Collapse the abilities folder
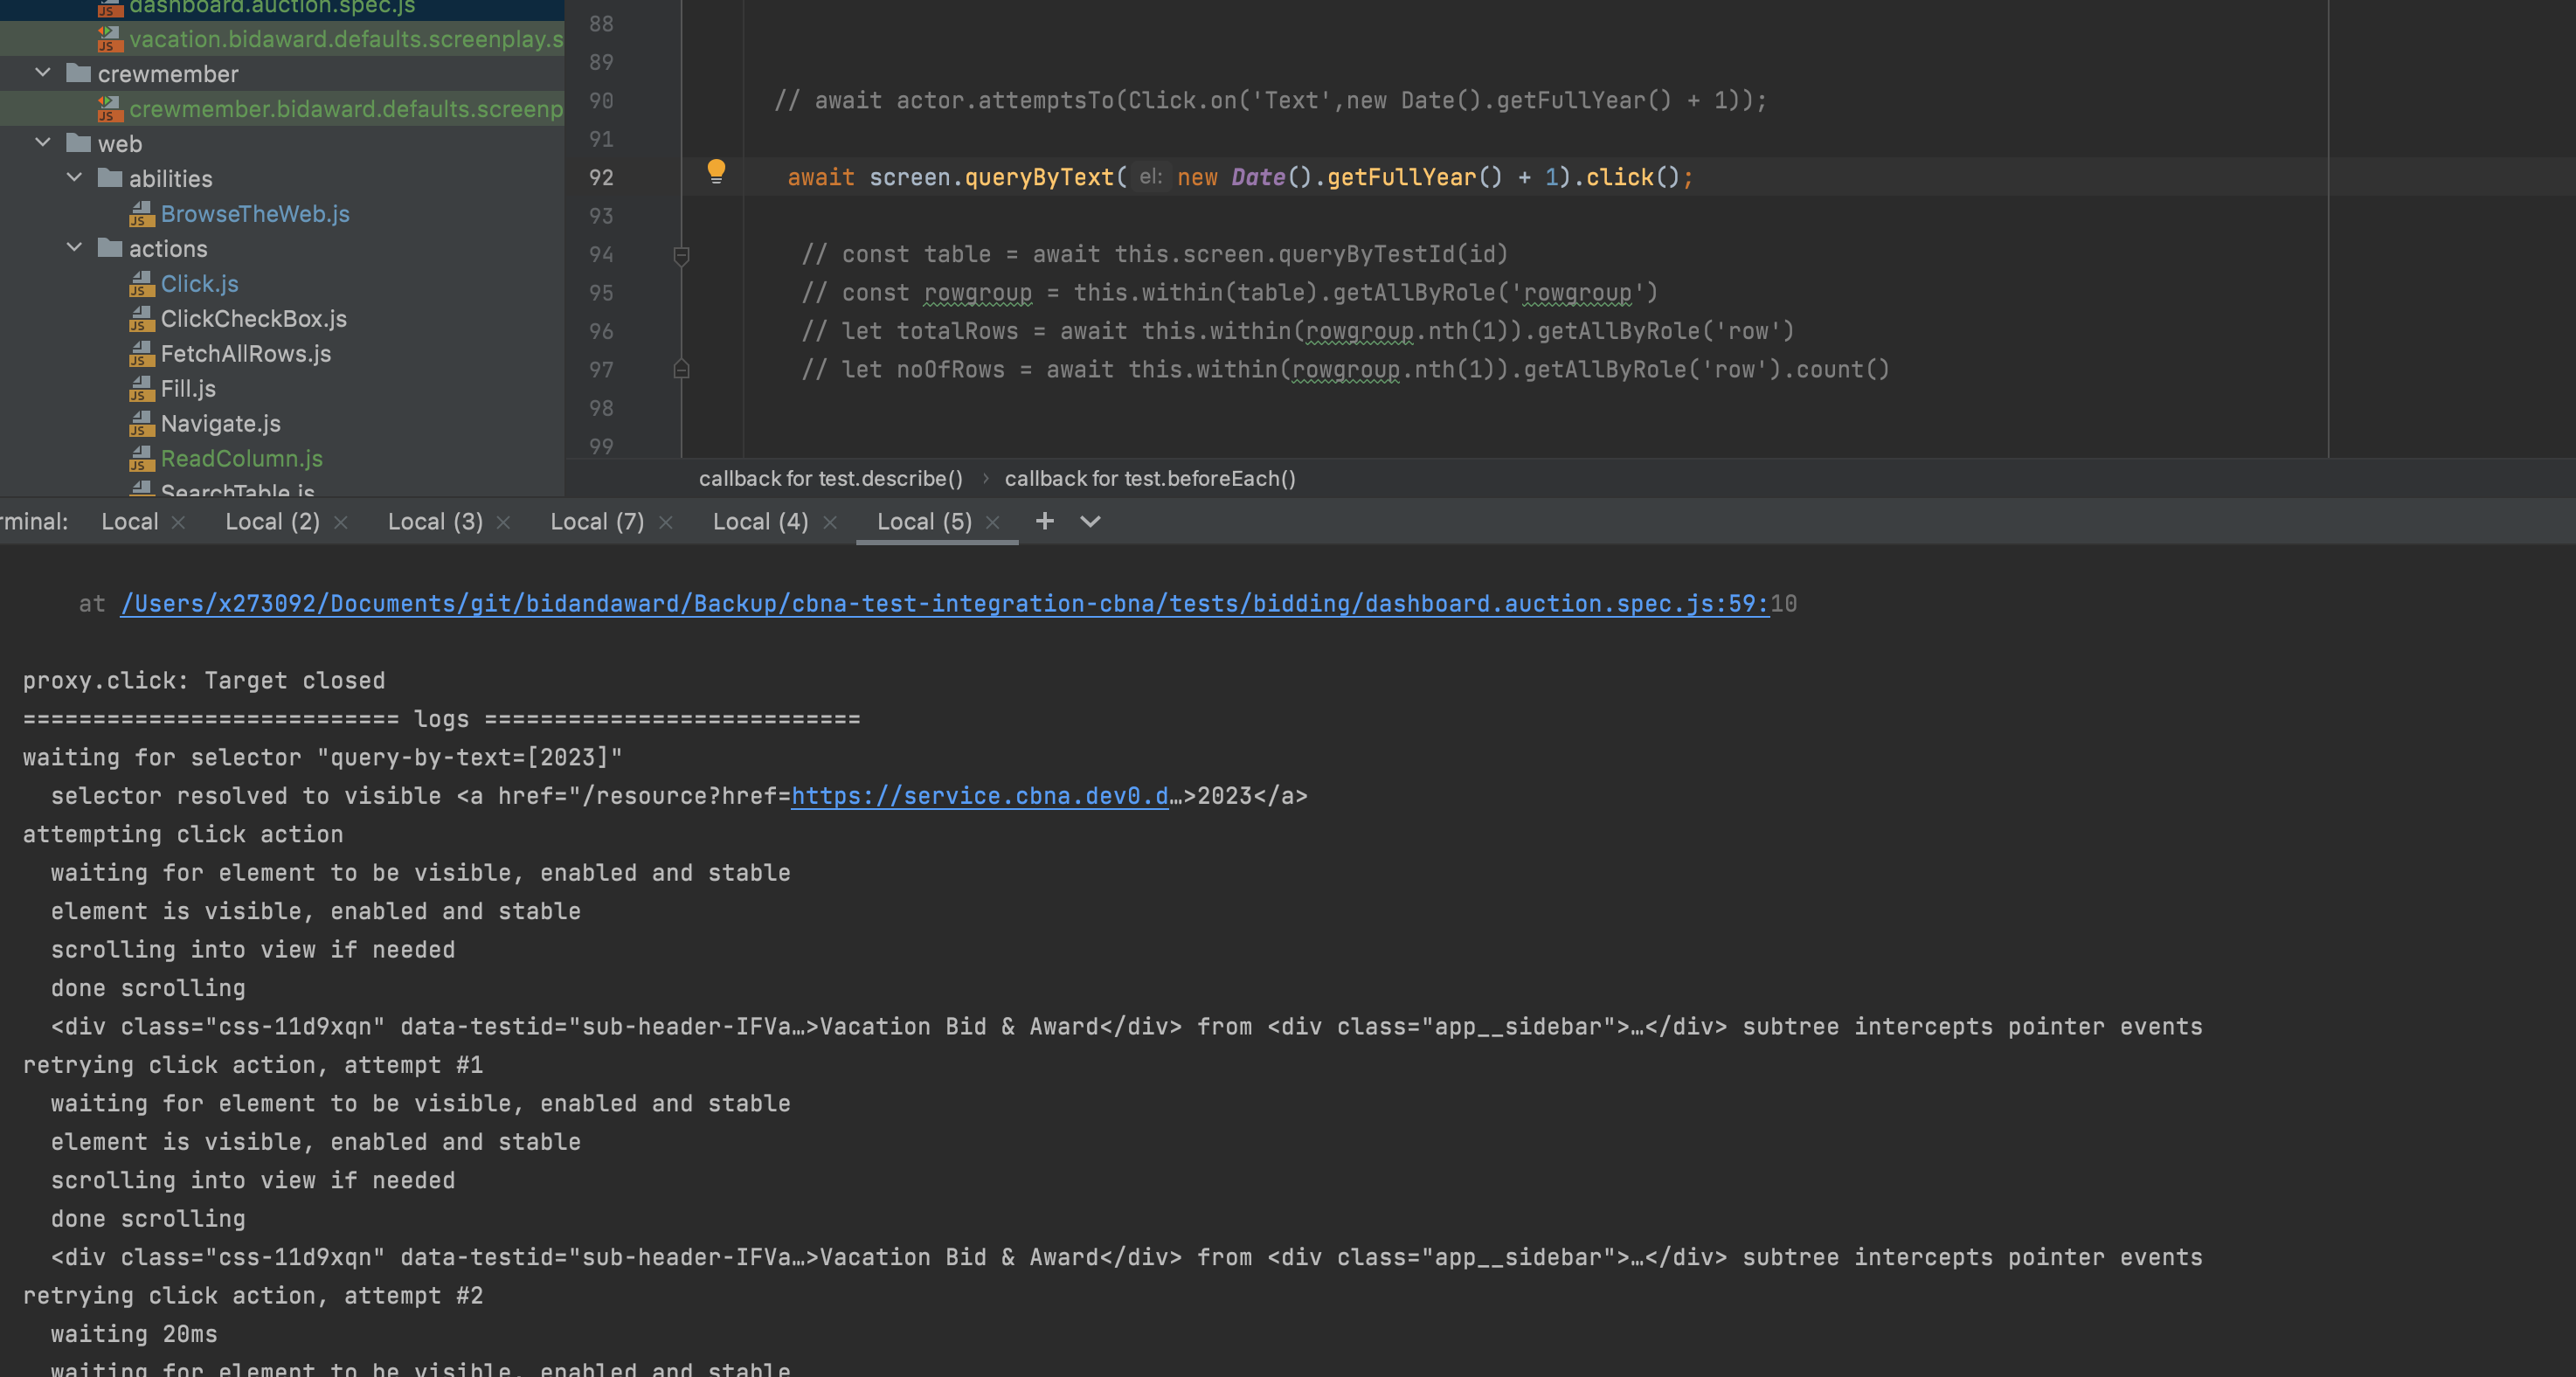Image resolution: width=2576 pixels, height=1377 pixels. [x=74, y=177]
